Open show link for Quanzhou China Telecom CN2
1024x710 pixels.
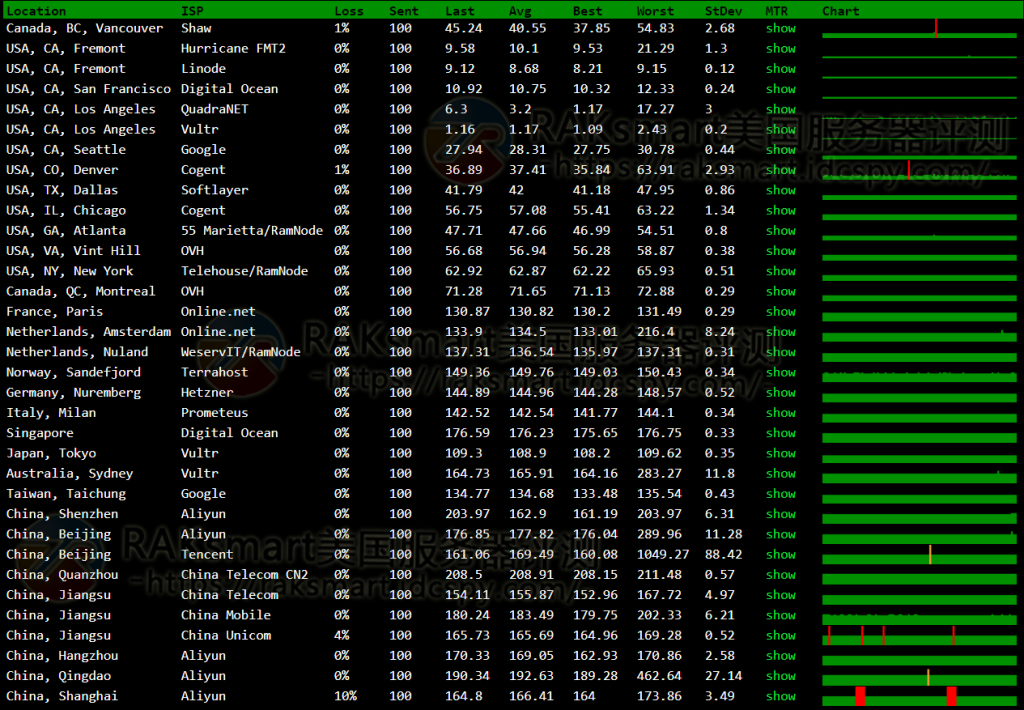pyautogui.click(x=780, y=575)
